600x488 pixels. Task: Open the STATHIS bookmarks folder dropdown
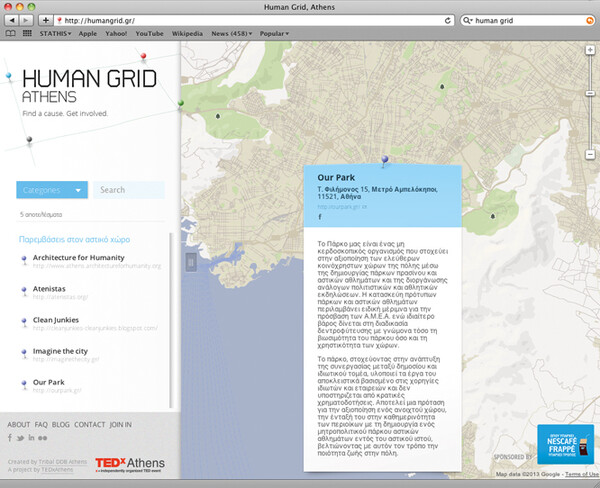(56, 33)
